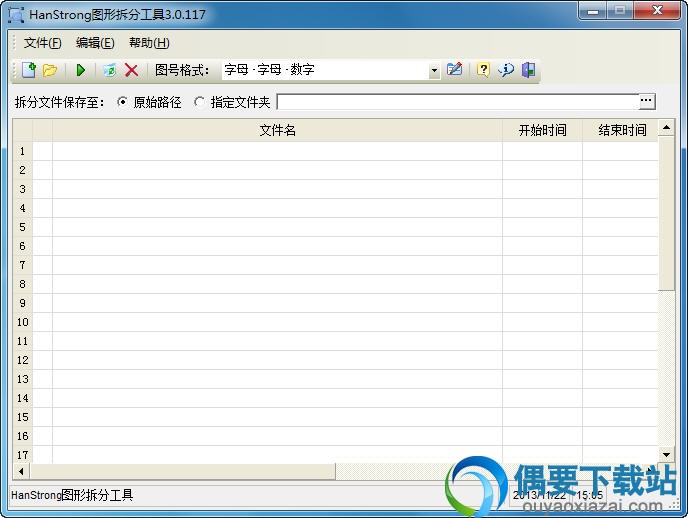Viewport: 688px width, 518px height.
Task: Start splitting with the green play icon
Action: tap(81, 70)
